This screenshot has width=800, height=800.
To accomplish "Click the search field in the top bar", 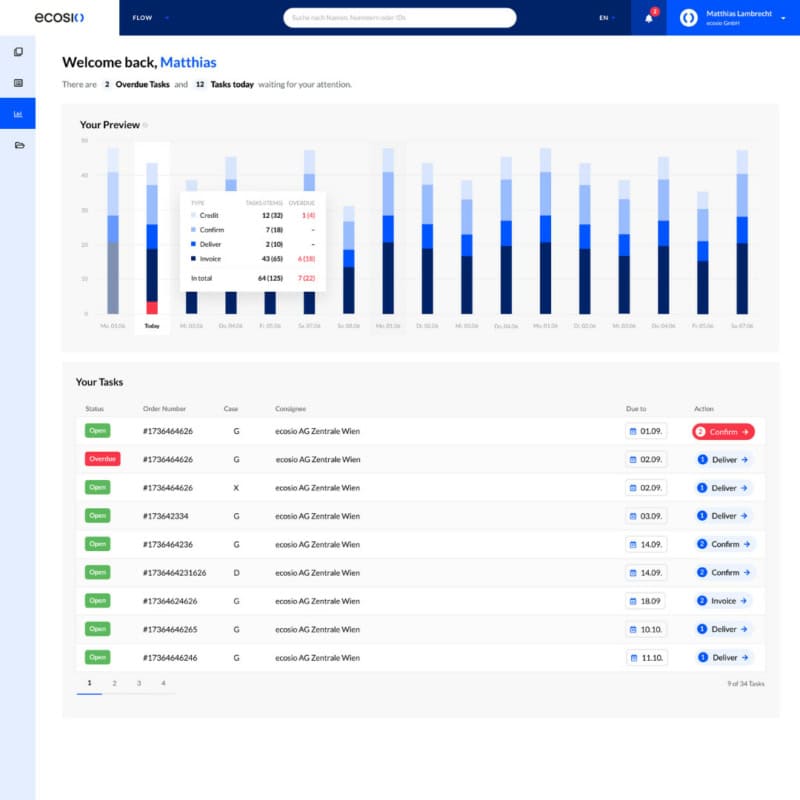I will (x=400, y=17).
